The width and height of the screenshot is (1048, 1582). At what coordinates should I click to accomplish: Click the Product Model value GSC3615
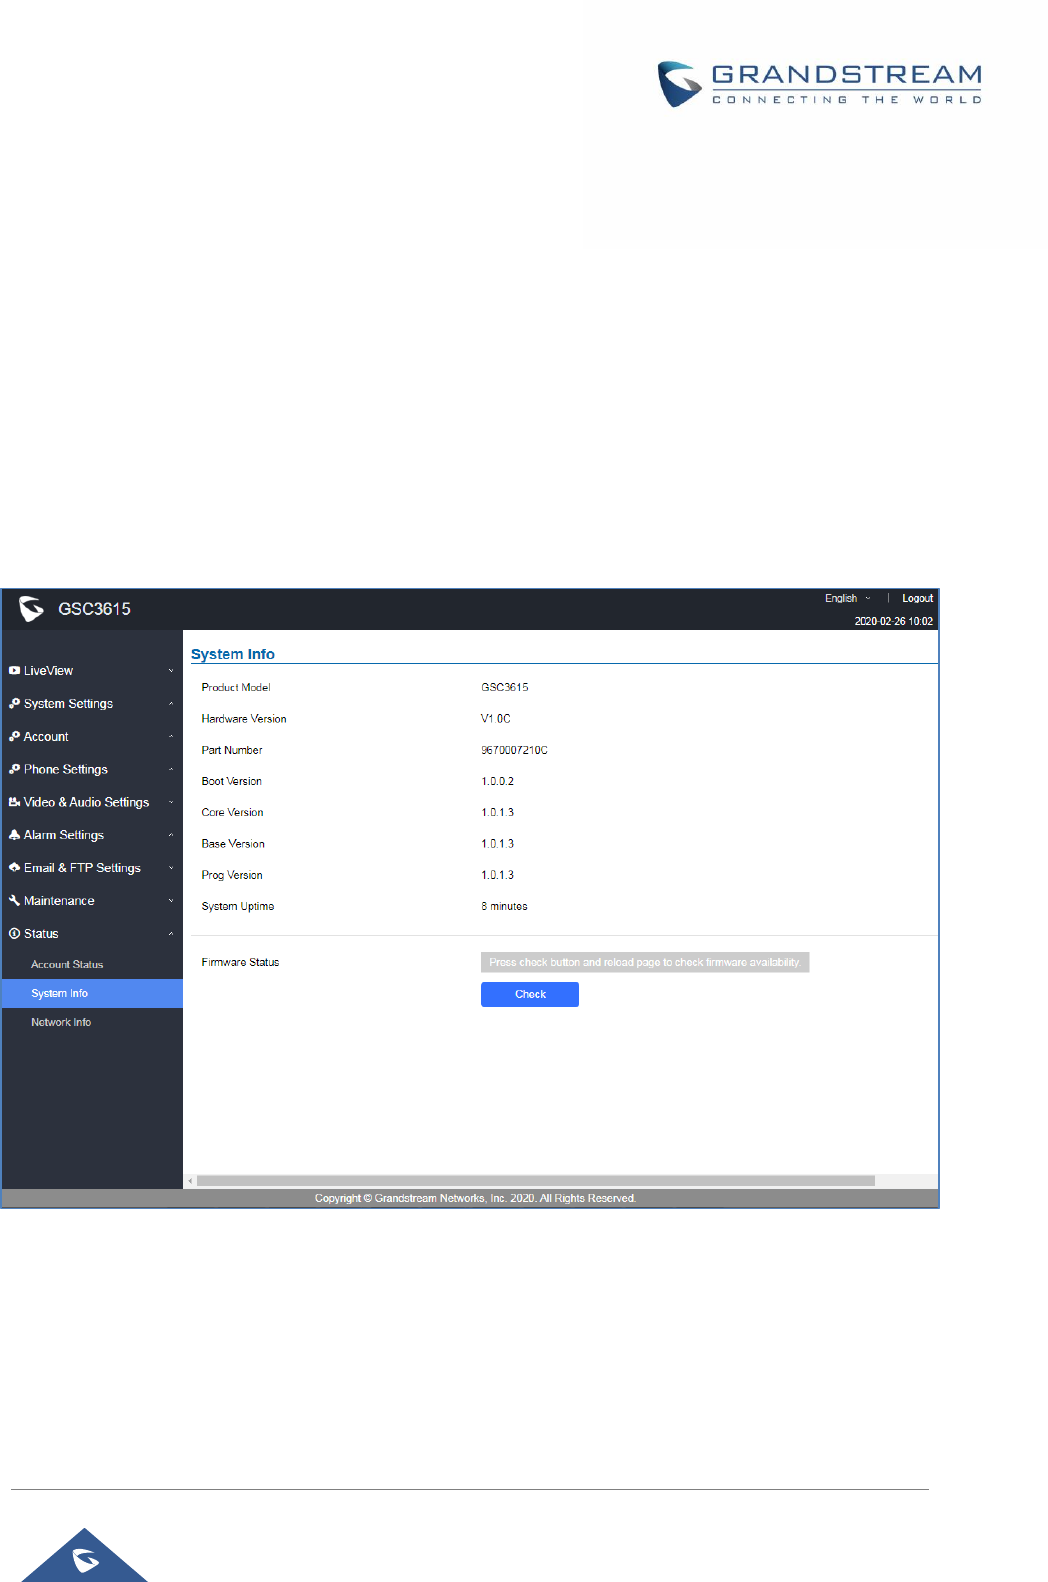[x=505, y=688]
